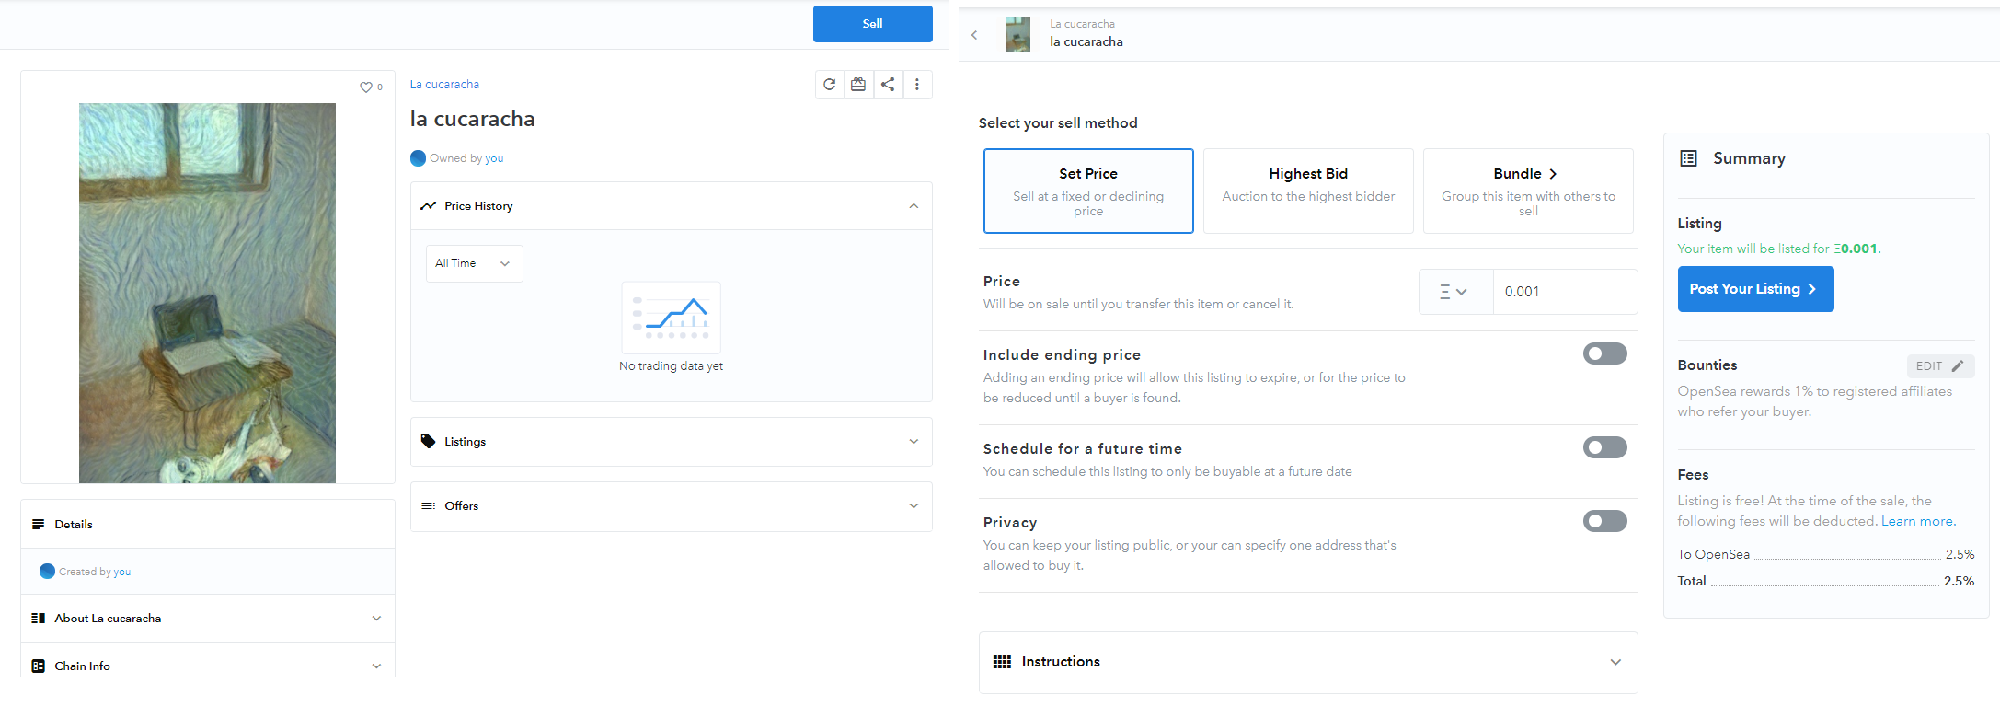Screen dimensions: 2000x718
Task: Select the Set Price sell method
Action: point(1088,191)
